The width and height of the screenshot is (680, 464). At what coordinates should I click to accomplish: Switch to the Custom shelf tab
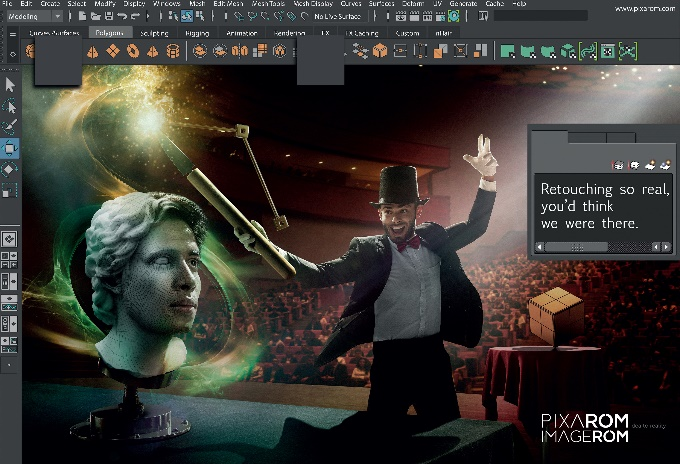(x=407, y=33)
